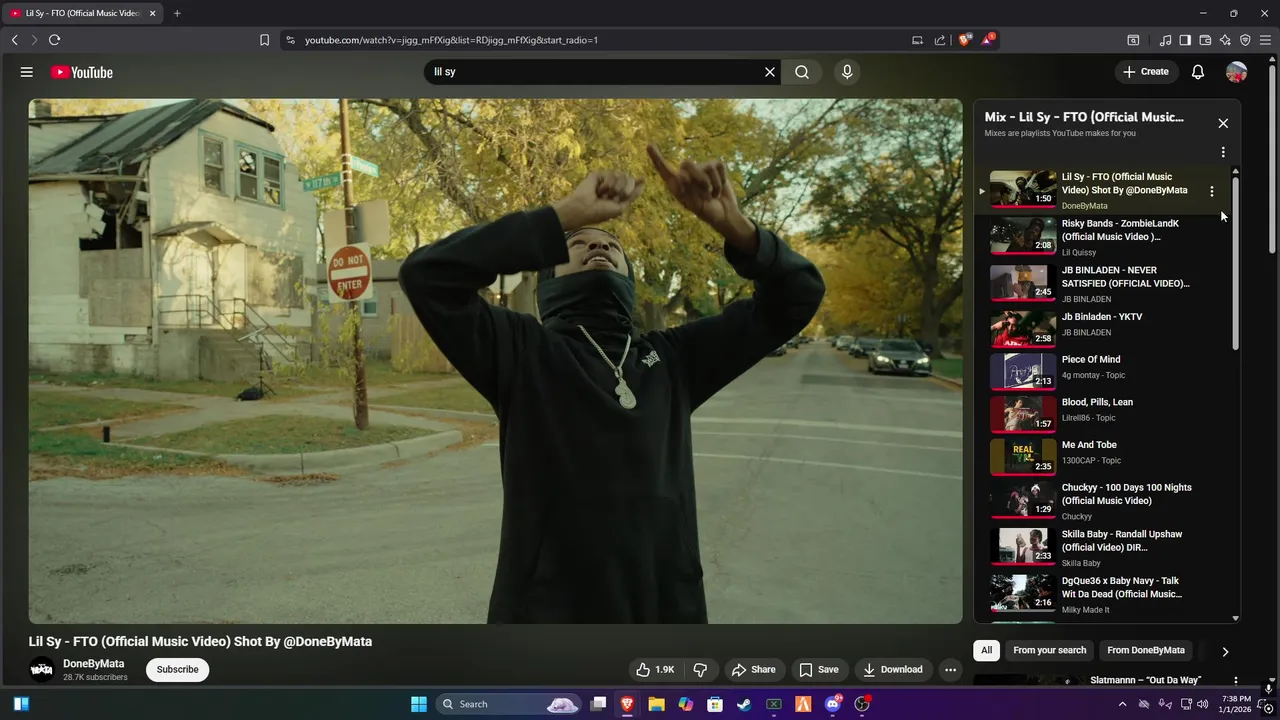The width and height of the screenshot is (1280, 720).
Task: Click the browser address bar URL
Action: (451, 40)
